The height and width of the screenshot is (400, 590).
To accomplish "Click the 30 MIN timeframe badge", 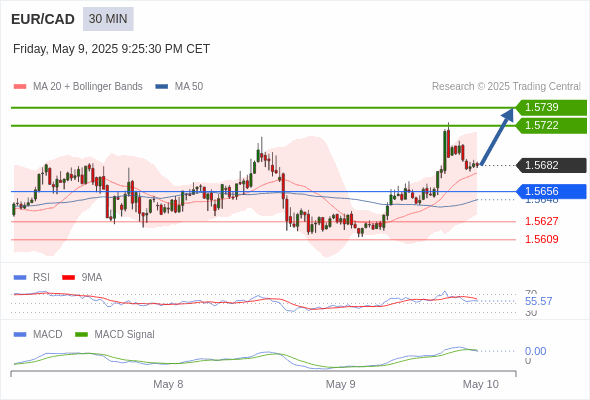I will click(108, 19).
